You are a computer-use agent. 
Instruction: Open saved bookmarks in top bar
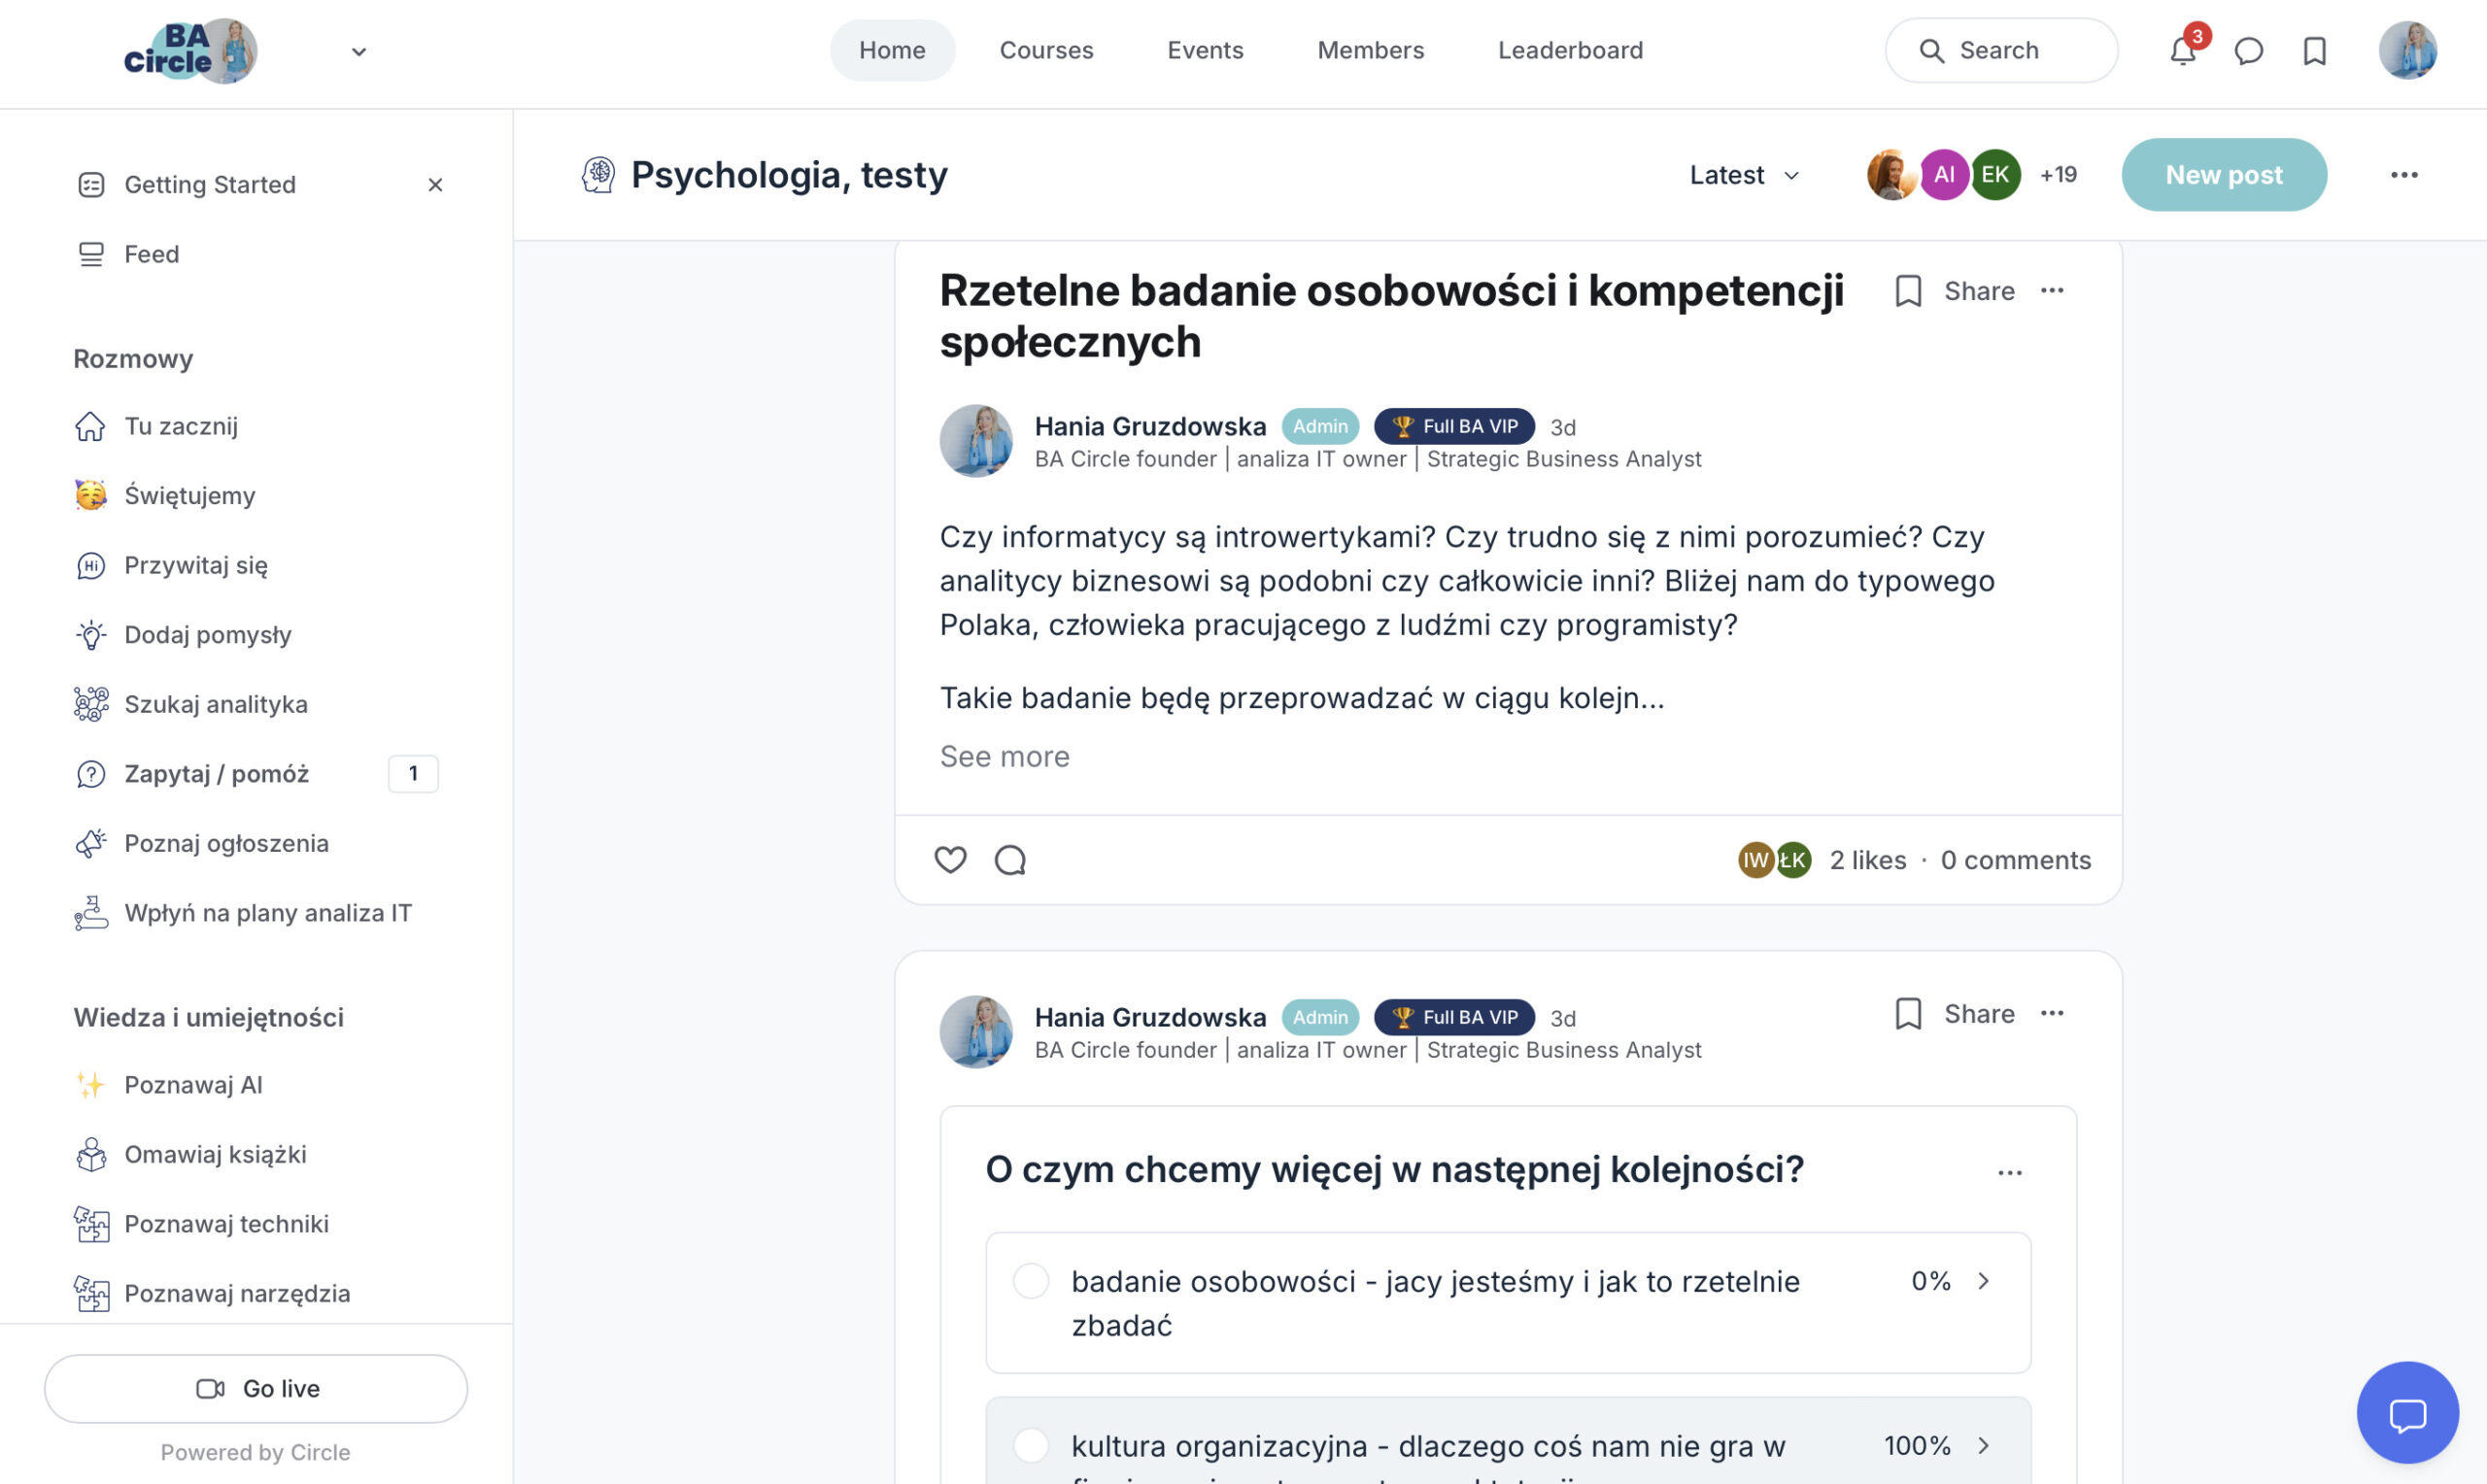point(2314,51)
